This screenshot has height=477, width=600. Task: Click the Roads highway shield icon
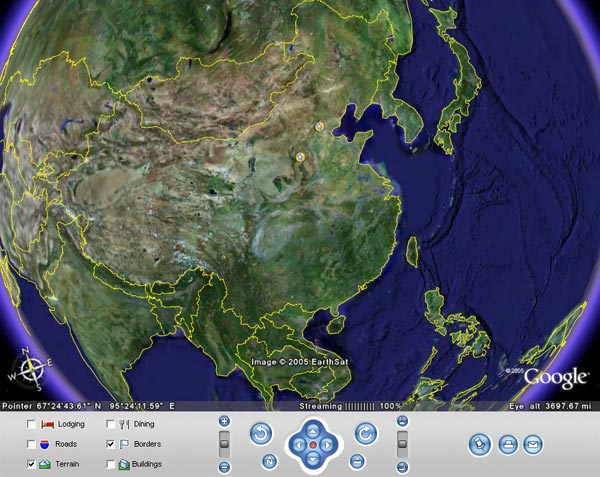(45, 444)
